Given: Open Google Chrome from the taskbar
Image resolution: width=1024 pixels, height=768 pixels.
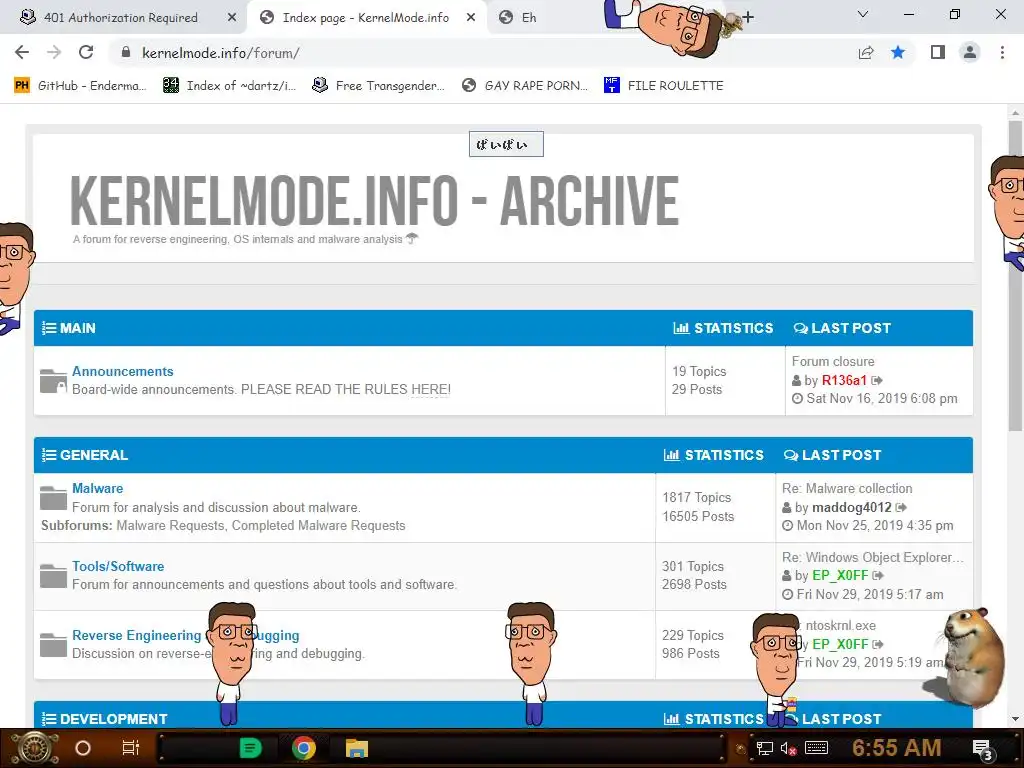Looking at the screenshot, I should (304, 748).
